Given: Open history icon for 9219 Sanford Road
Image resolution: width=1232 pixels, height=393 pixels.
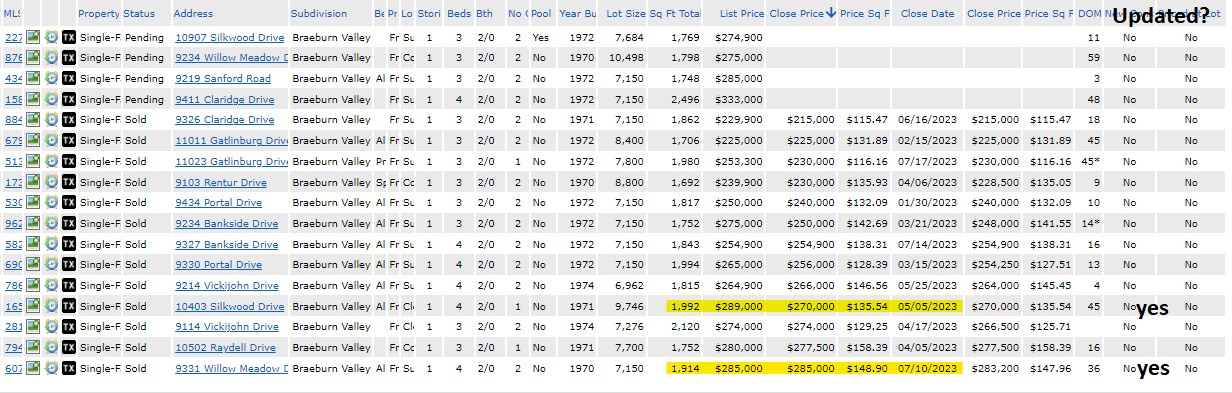Looking at the screenshot, I should [x=51, y=79].
